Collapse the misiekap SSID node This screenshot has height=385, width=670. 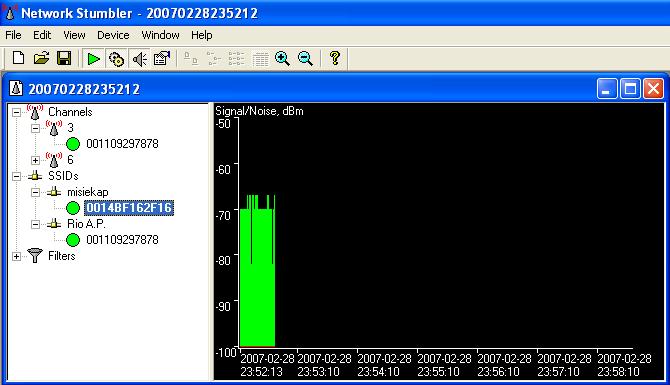pos(35,192)
